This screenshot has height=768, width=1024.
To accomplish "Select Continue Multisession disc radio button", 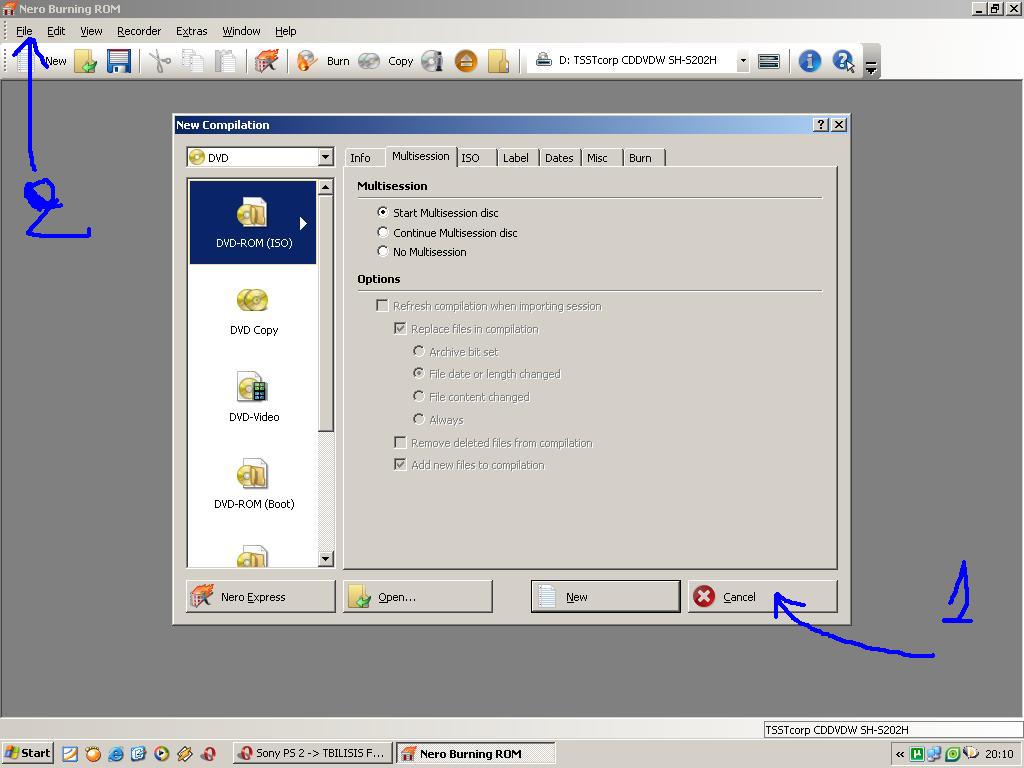I will tap(383, 232).
